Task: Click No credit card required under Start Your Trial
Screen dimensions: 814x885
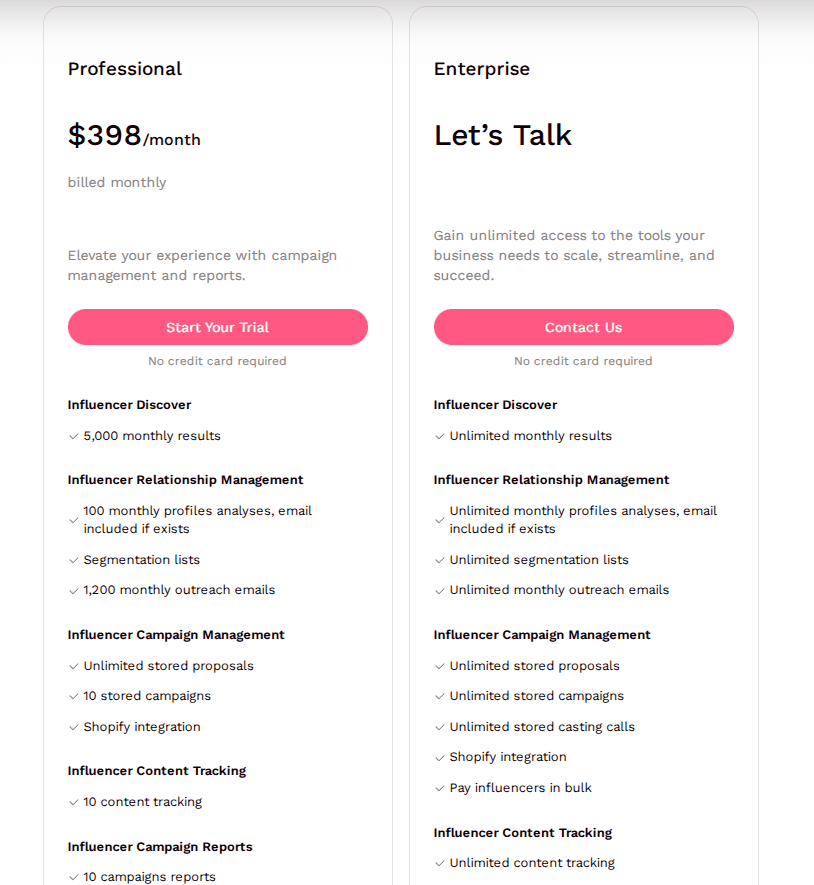Action: pos(217,361)
